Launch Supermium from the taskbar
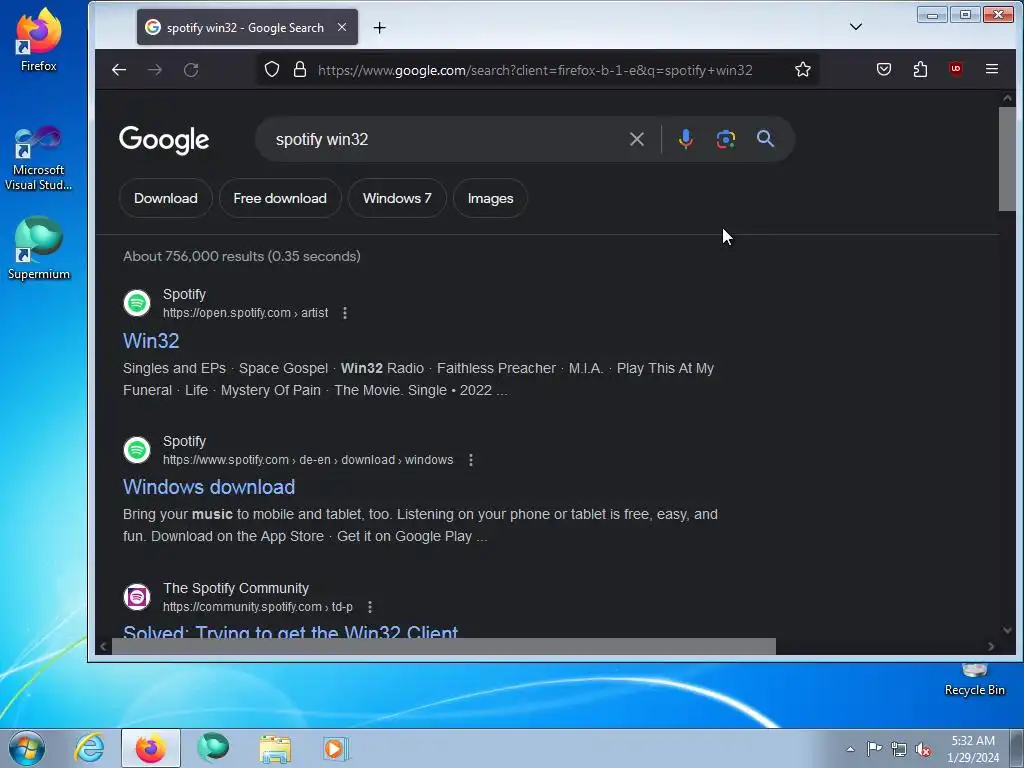 coord(213,748)
